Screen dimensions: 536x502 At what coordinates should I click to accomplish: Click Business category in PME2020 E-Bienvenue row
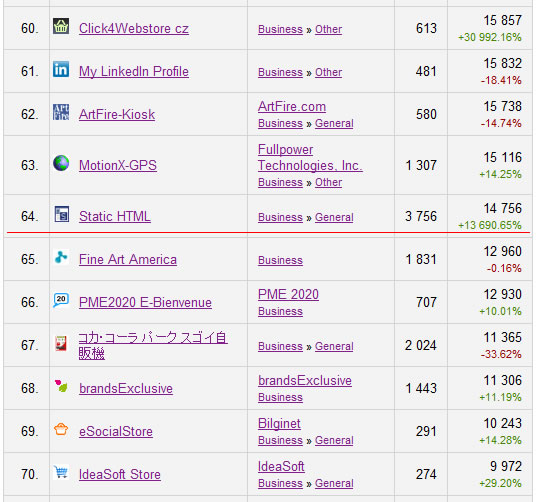tap(280, 312)
